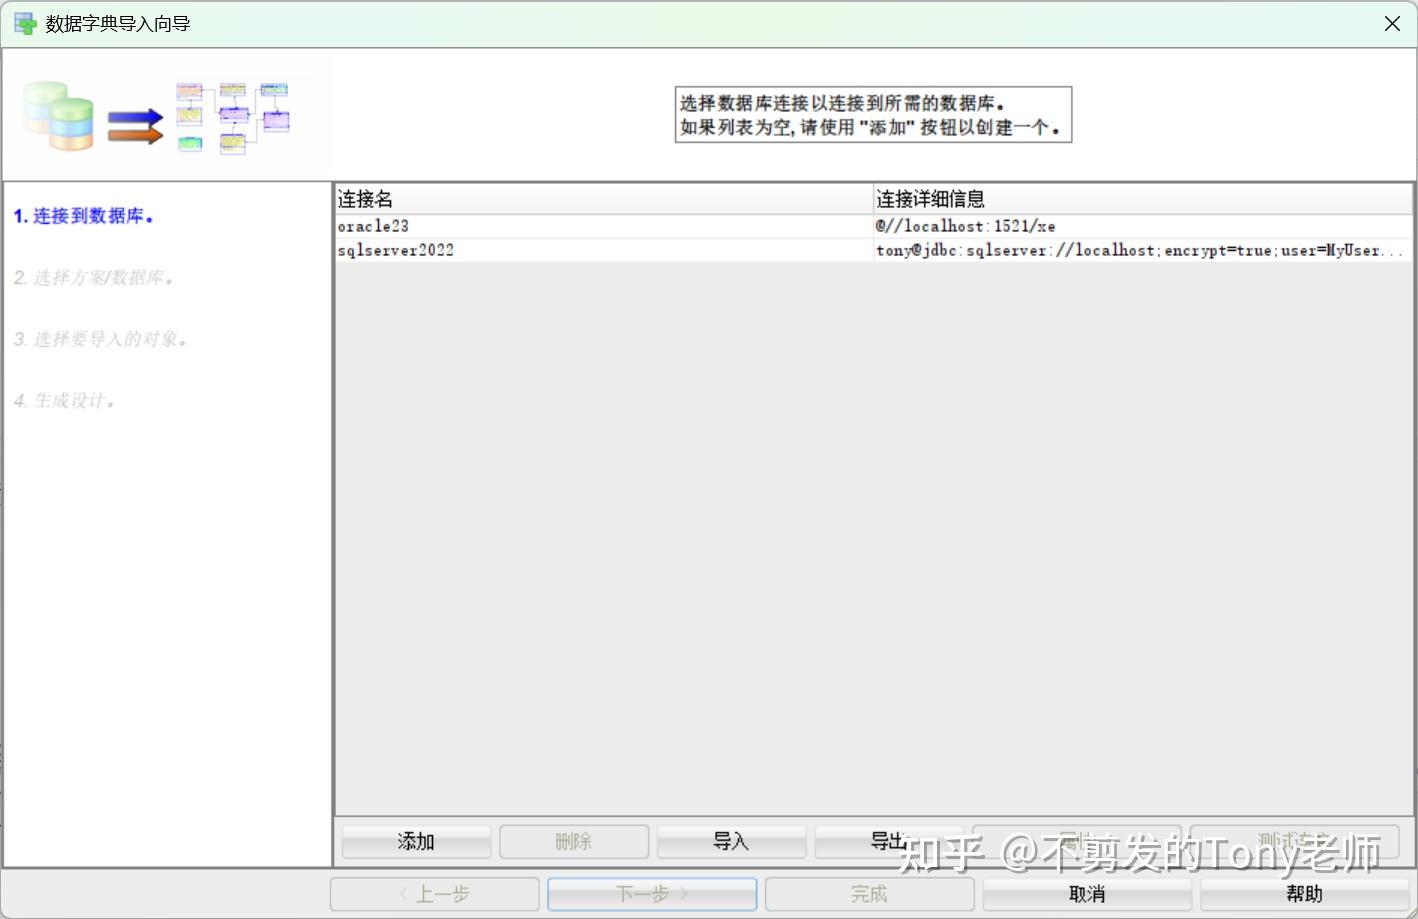Click the 删除 button
Image resolution: width=1418 pixels, height=919 pixels.
click(x=573, y=841)
